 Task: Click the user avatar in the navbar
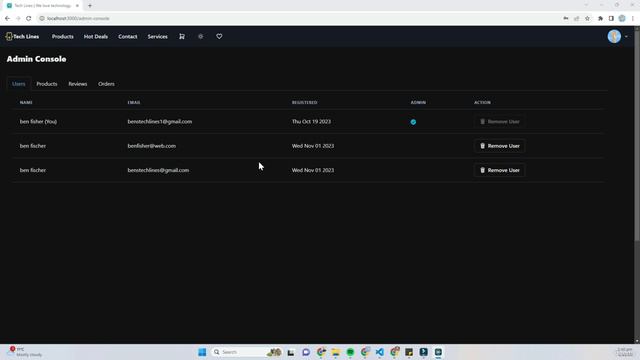coord(614,36)
